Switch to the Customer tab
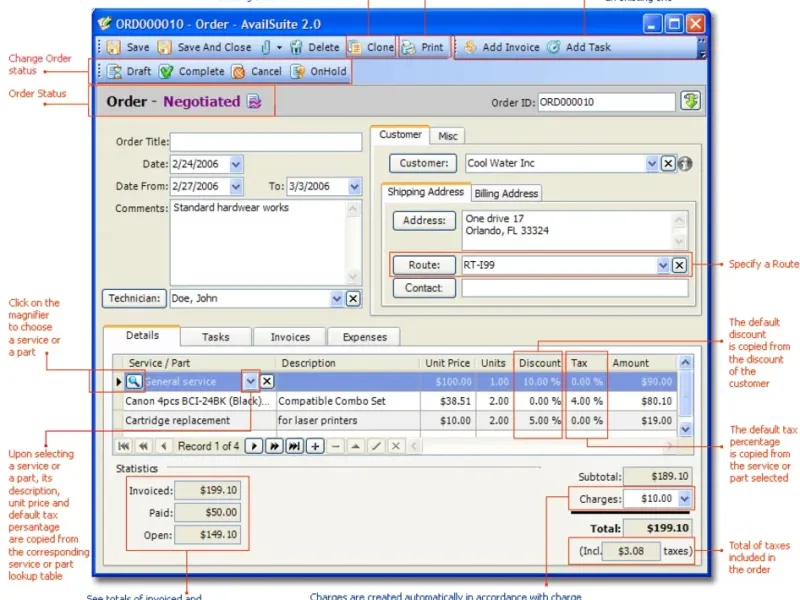 tap(400, 135)
